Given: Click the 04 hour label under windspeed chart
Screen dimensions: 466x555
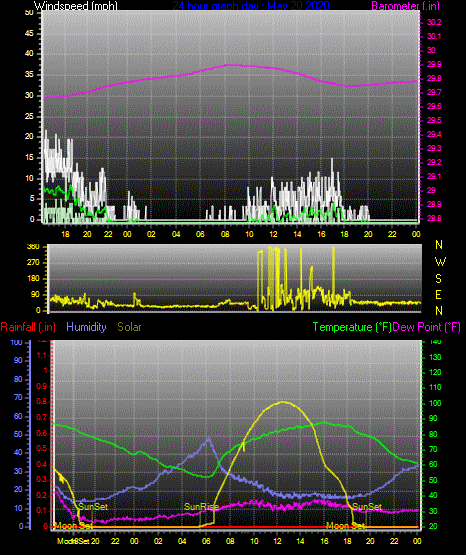Looking at the screenshot, I should tap(176, 234).
